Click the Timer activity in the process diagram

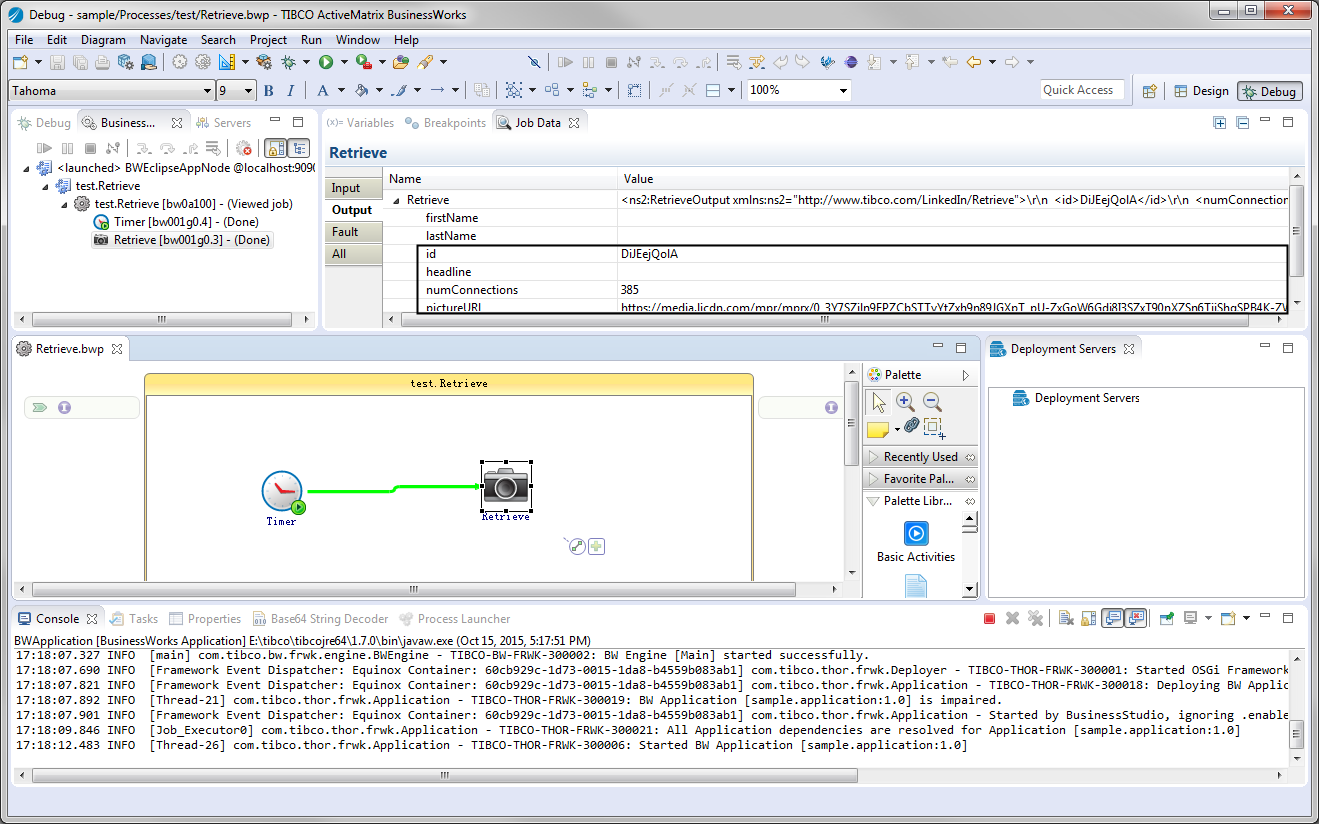point(282,493)
